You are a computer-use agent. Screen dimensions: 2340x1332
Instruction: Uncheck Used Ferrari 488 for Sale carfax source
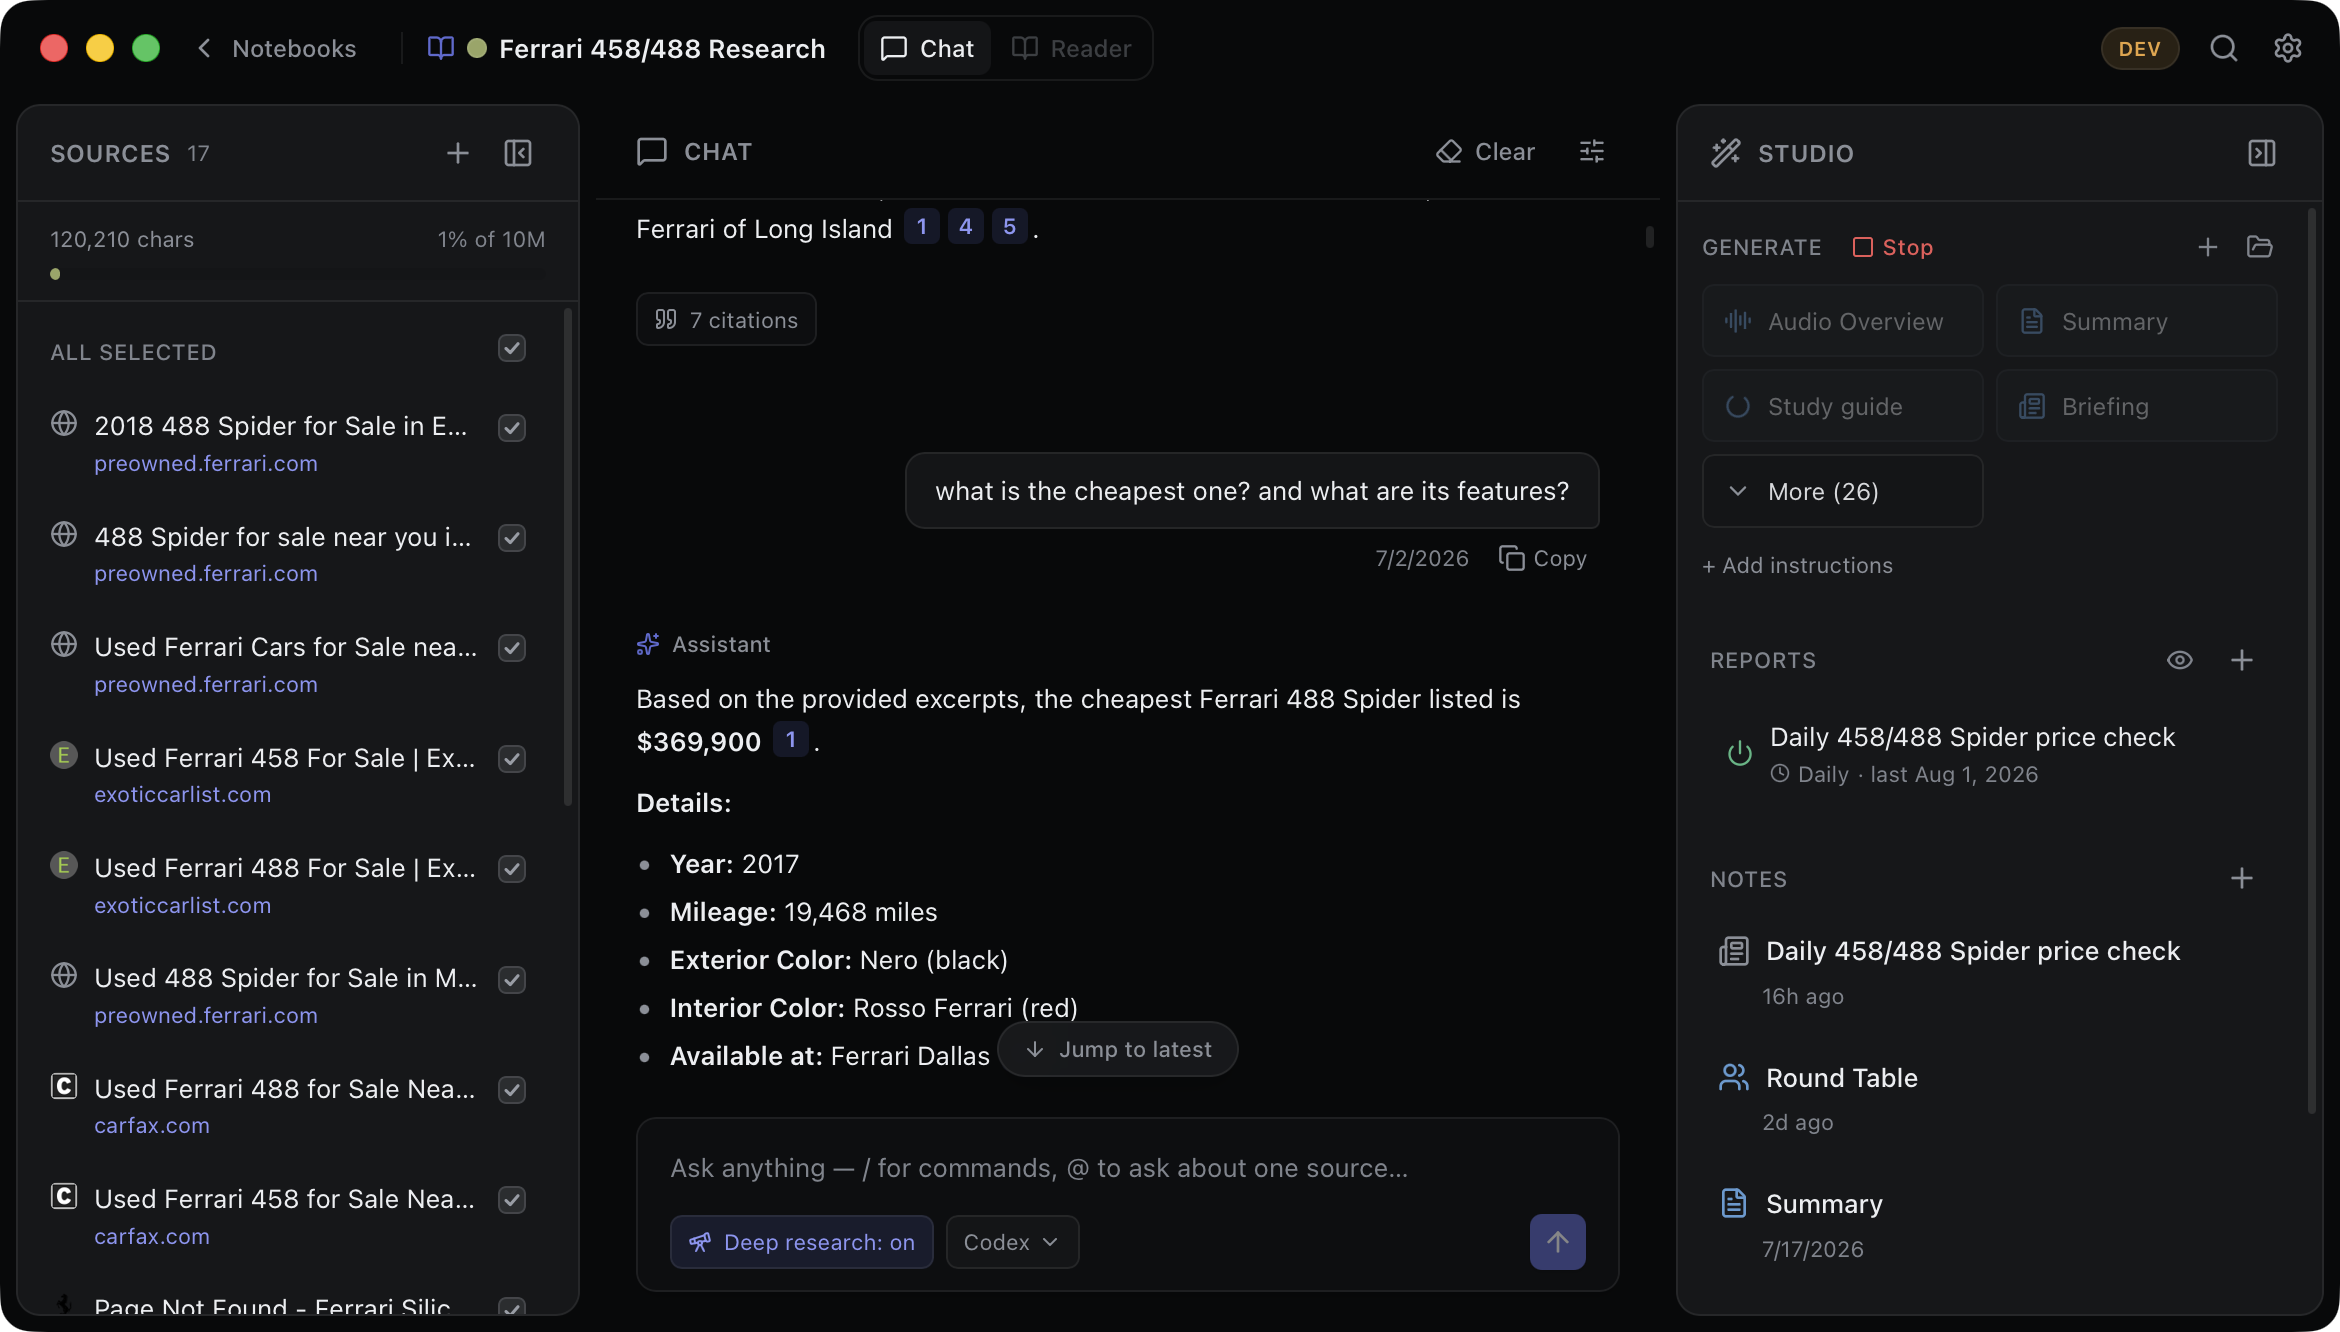pyautogui.click(x=512, y=1090)
